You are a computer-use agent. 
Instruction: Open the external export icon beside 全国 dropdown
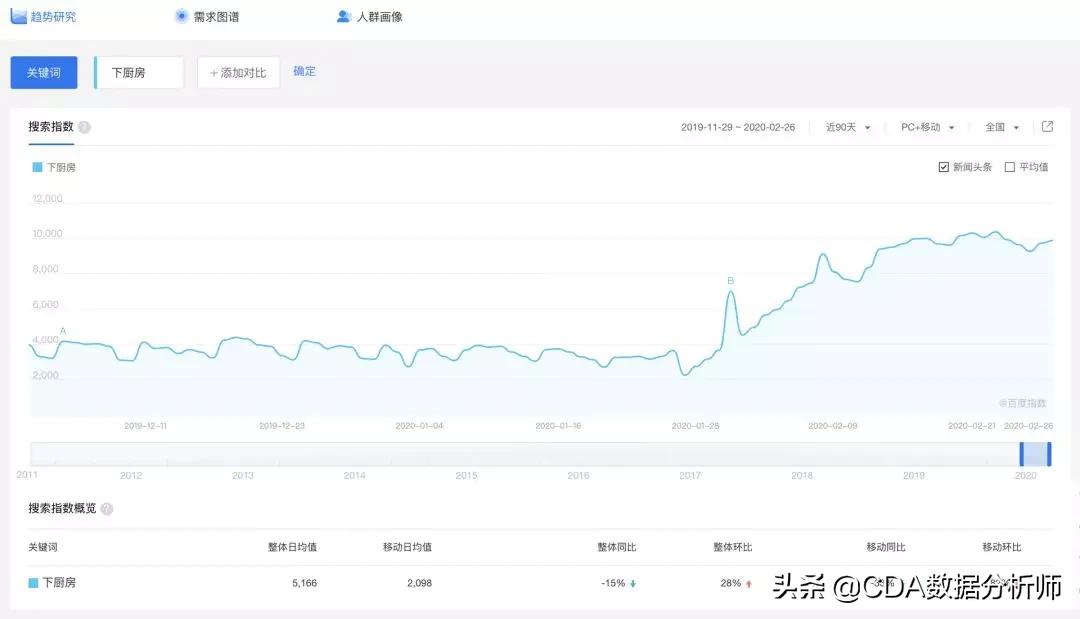coord(1047,127)
